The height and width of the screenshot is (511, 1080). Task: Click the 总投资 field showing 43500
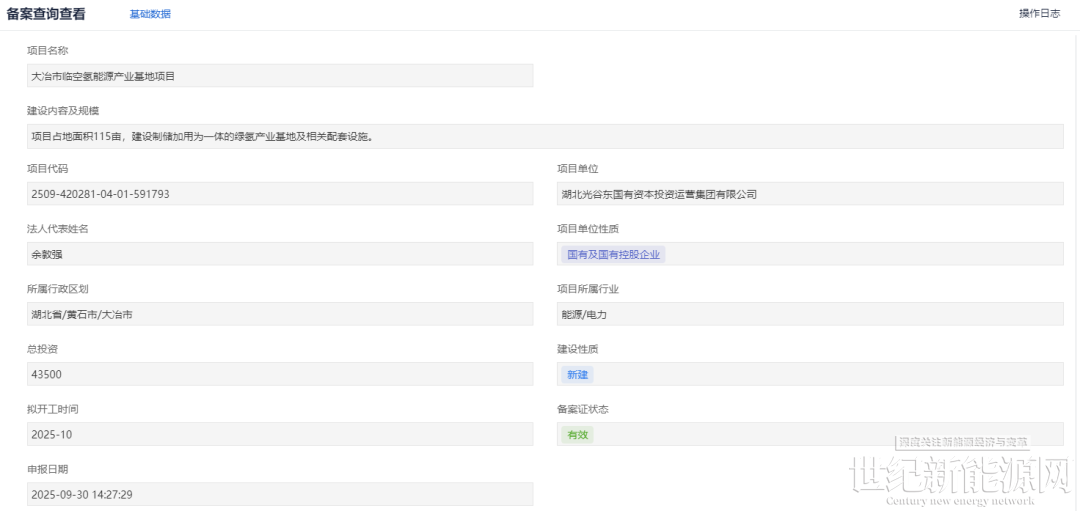280,374
